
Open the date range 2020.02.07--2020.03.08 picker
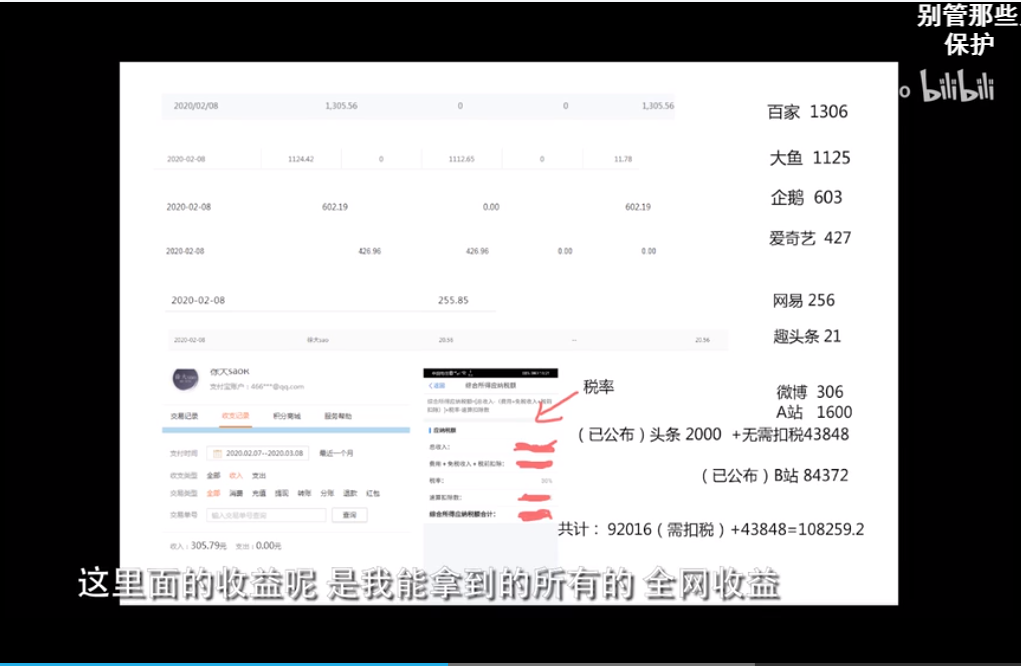click(258, 453)
